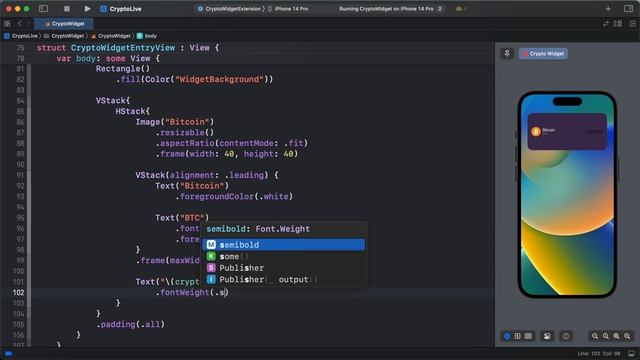Viewport: 640px width, 360px height.
Task: Show the warnings indicator in toolbar
Action: 460,9
